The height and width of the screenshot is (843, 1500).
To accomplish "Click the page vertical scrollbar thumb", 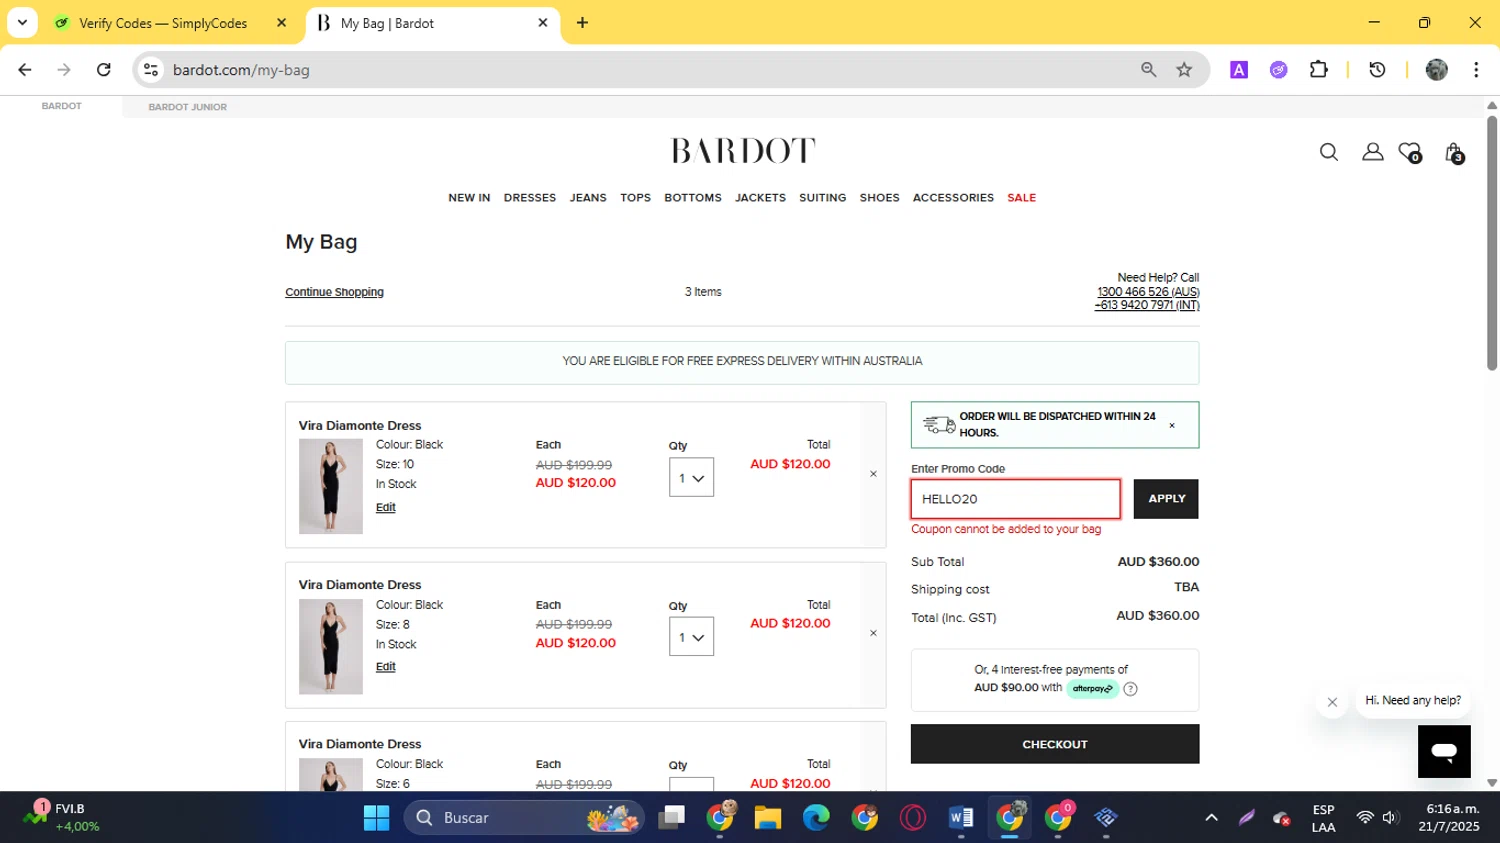I will [1492, 243].
